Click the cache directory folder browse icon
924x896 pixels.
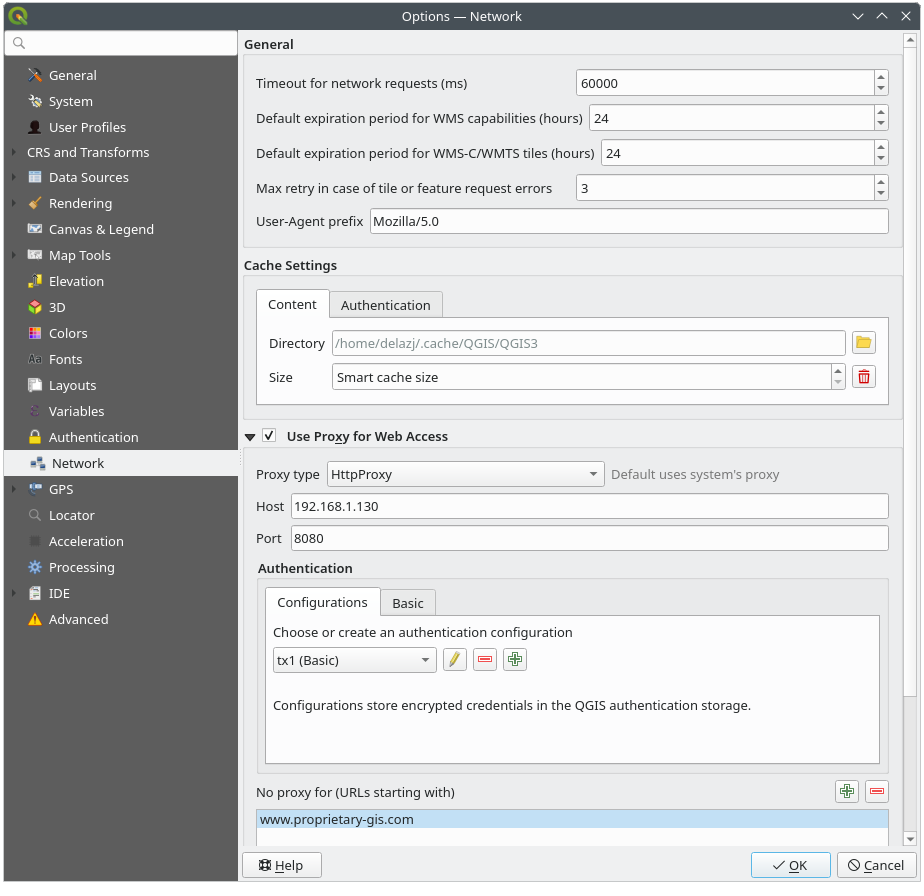pos(864,343)
